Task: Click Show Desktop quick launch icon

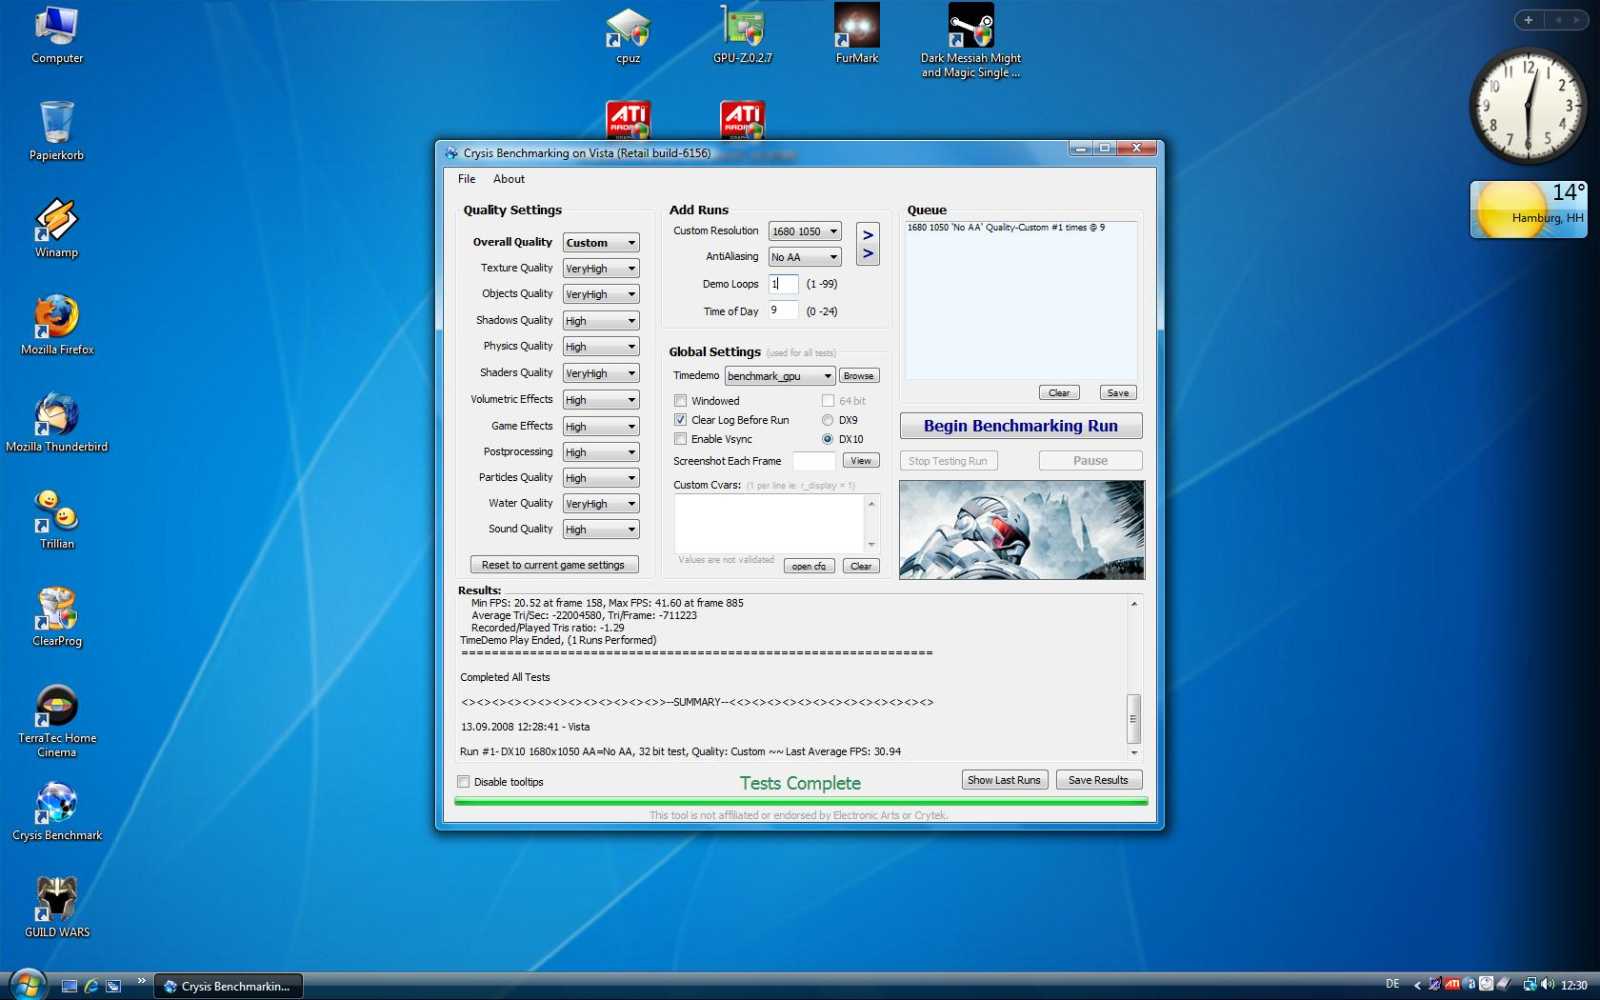Action: pos(69,986)
